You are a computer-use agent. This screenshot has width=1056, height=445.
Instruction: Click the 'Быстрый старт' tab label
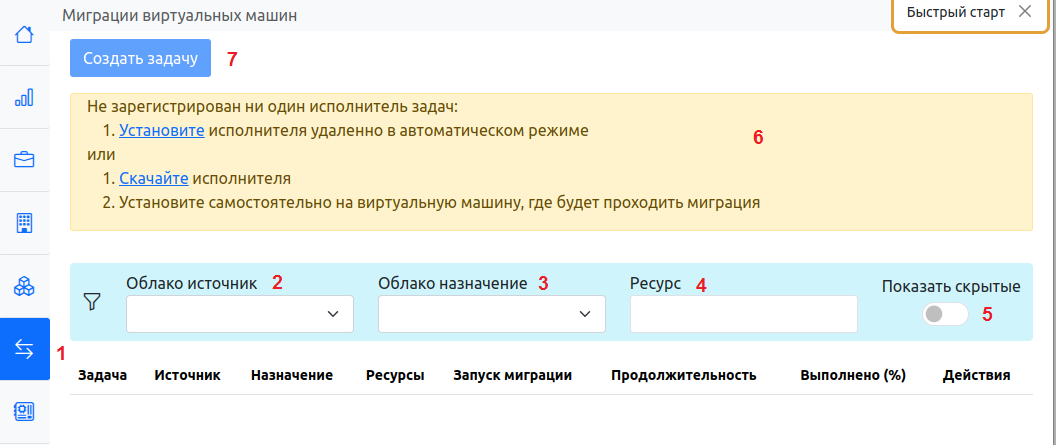click(954, 12)
